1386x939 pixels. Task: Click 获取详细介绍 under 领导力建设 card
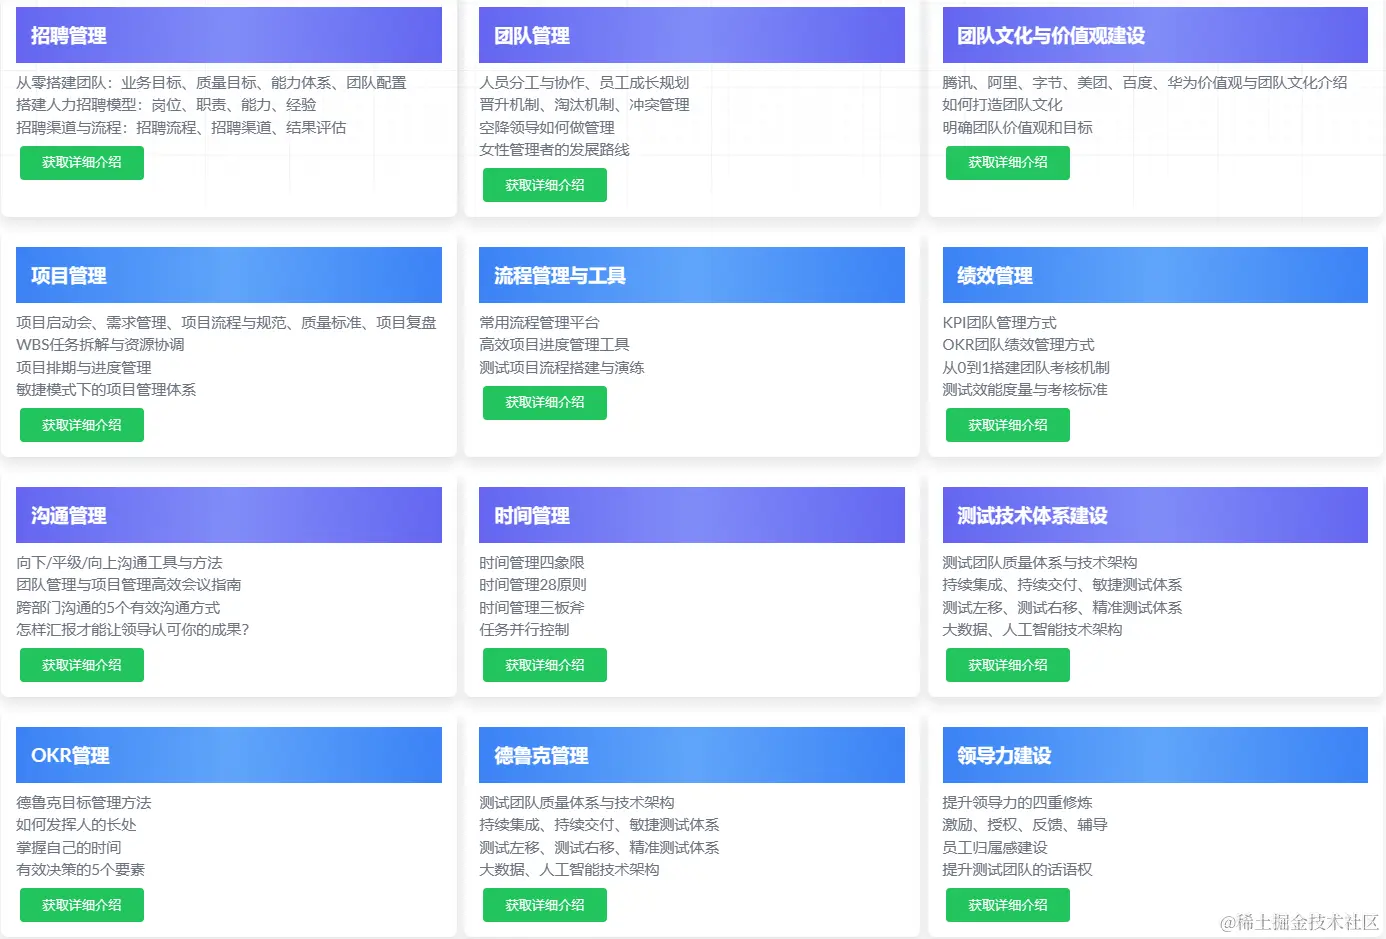tap(1007, 904)
